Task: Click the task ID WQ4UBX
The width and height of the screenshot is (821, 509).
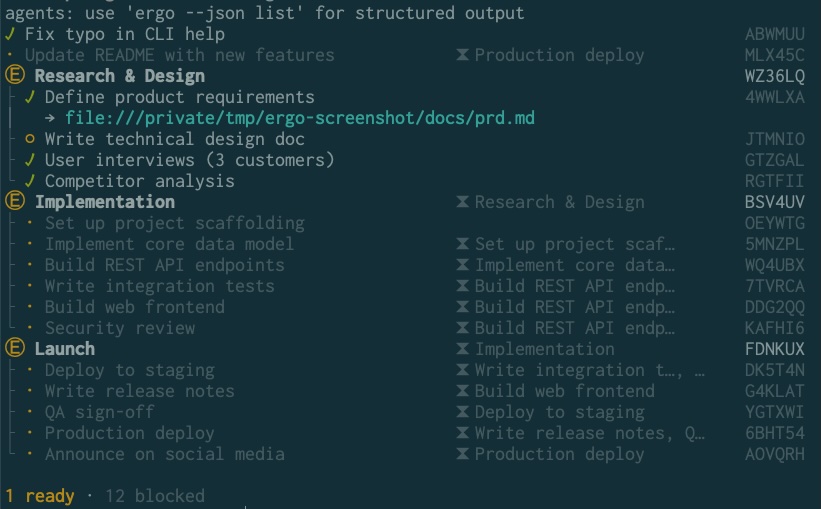Action: [x=774, y=265]
